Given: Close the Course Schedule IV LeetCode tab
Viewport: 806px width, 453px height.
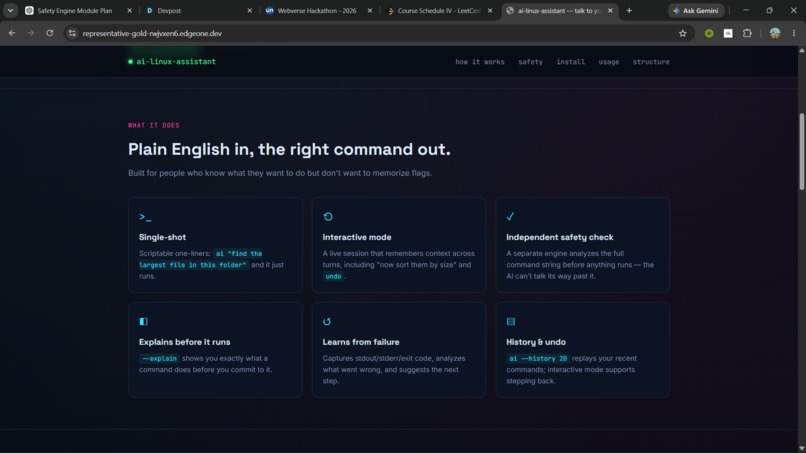Looking at the screenshot, I should point(490,10).
